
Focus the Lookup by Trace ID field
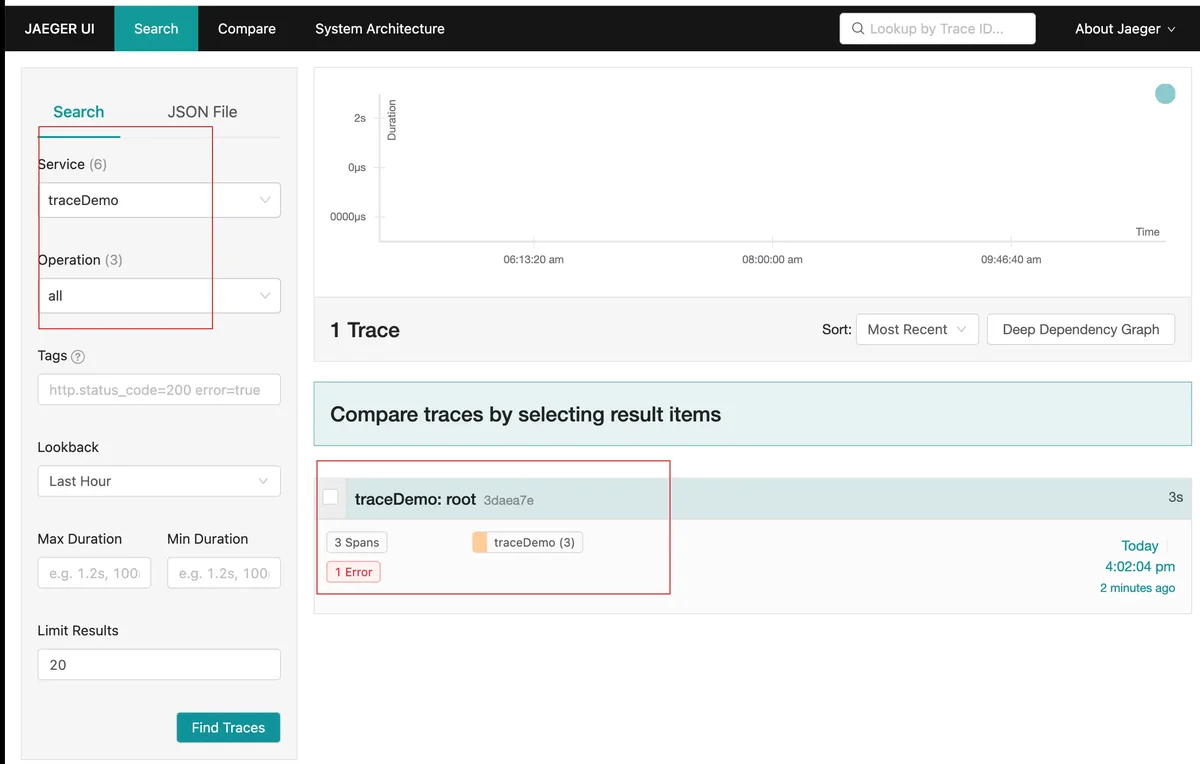tap(937, 29)
